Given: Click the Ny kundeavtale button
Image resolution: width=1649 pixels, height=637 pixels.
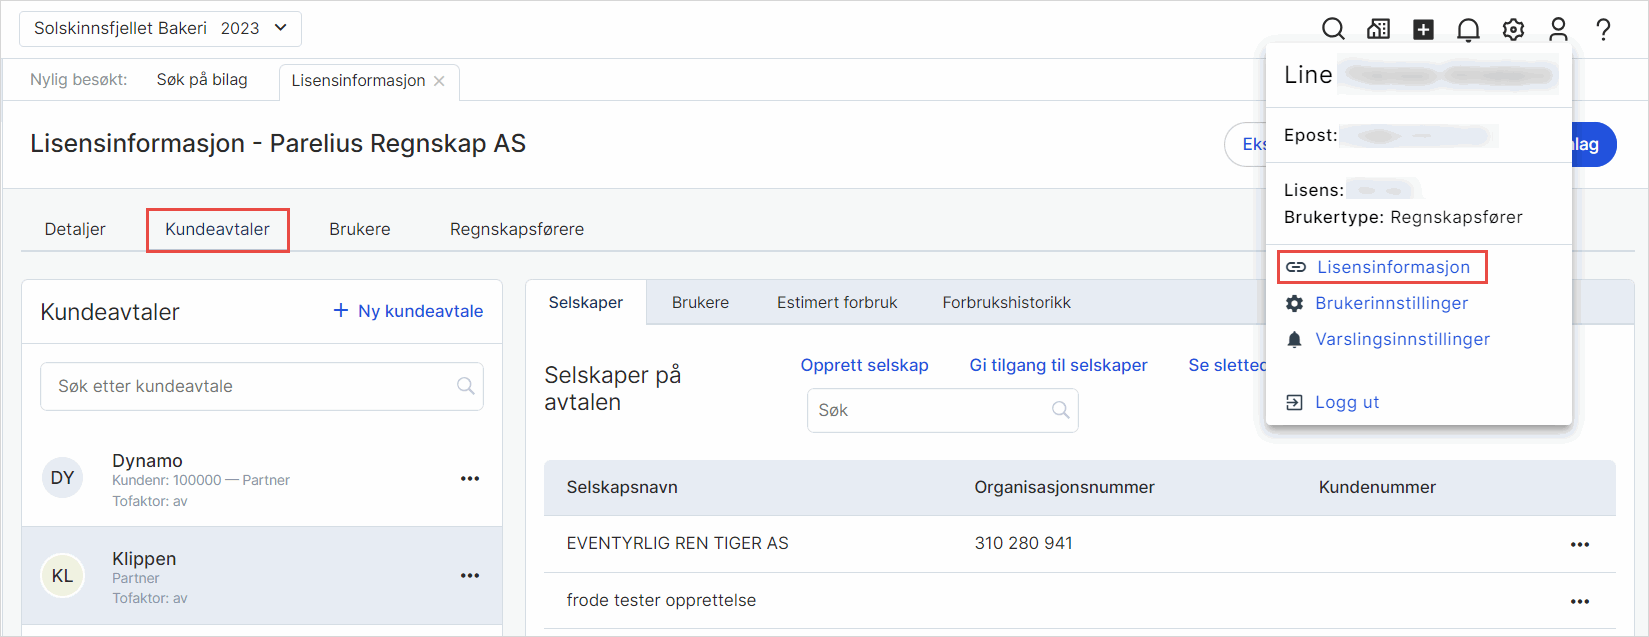Looking at the screenshot, I should pos(408,311).
